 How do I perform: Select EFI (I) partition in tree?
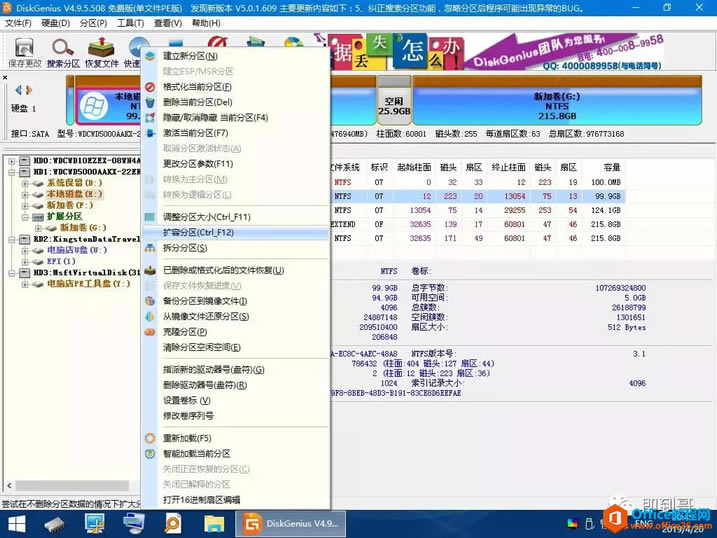click(61, 261)
